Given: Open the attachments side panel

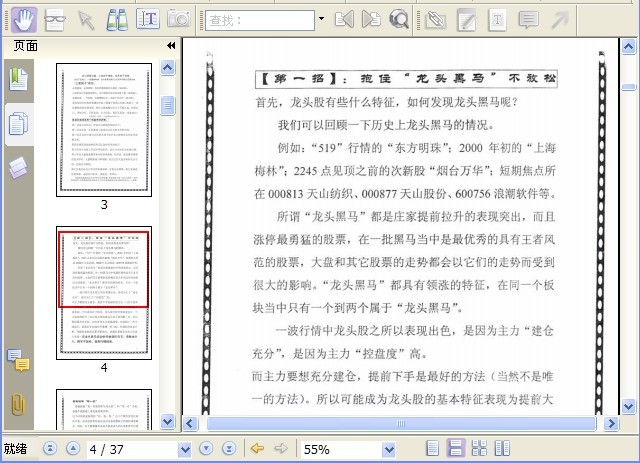Looking at the screenshot, I should 18,405.
